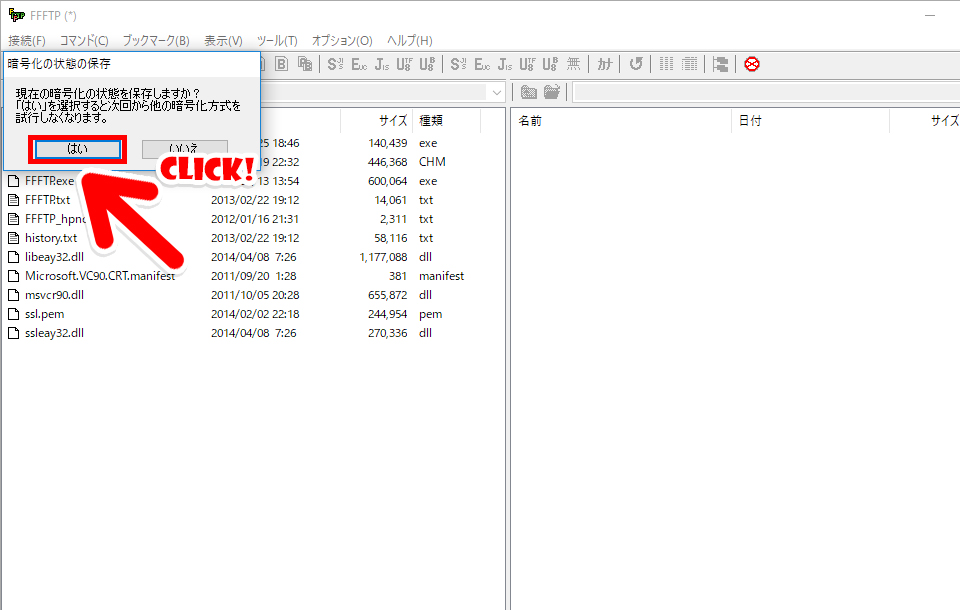Expand the local path dropdown arrow
The image size is (960, 610).
click(x=497, y=92)
